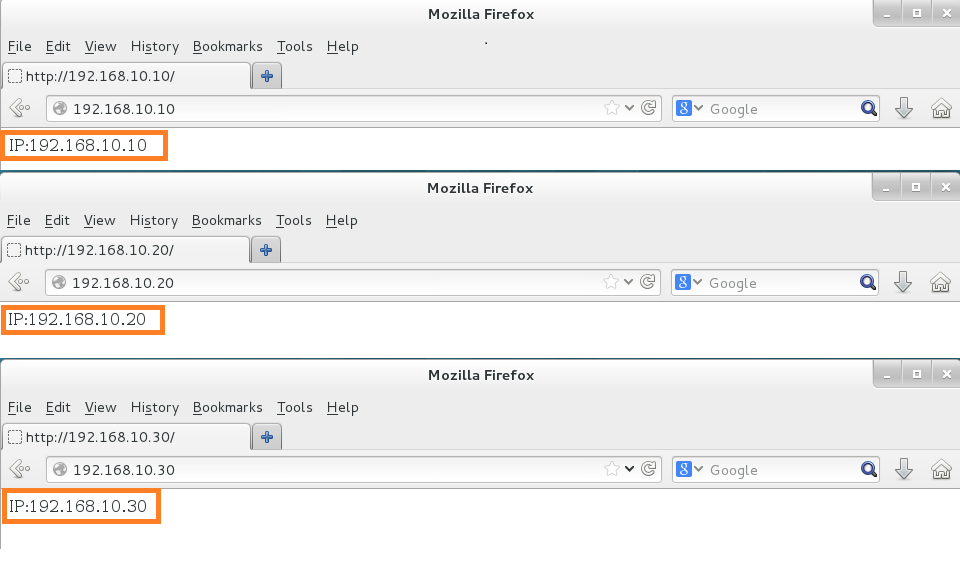Click the new tab plus button in the 192.168.10.10 window
Viewport: 960px width, 588px height.
267,76
